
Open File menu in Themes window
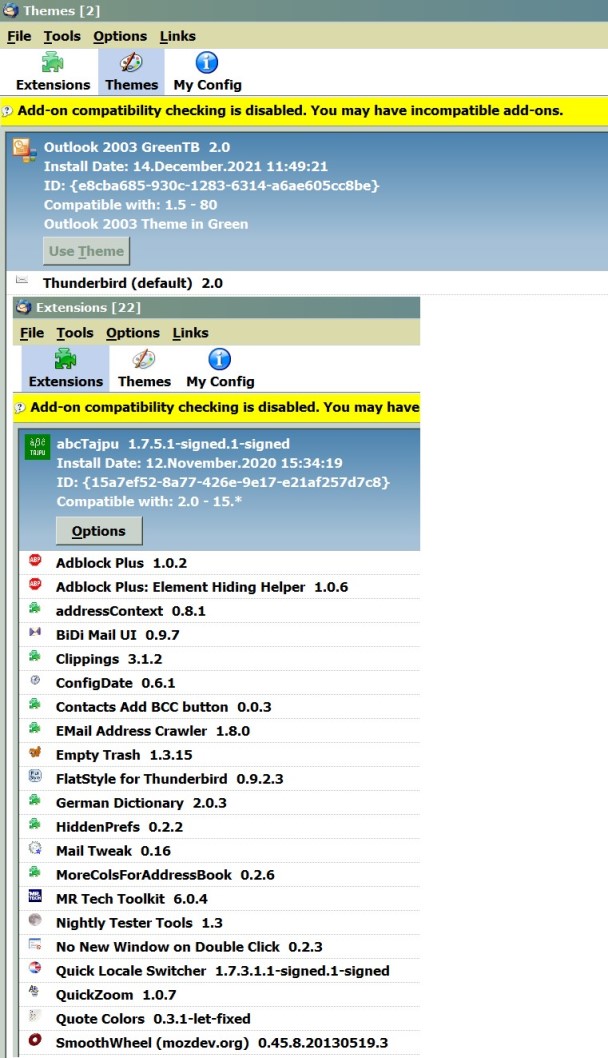coord(19,36)
